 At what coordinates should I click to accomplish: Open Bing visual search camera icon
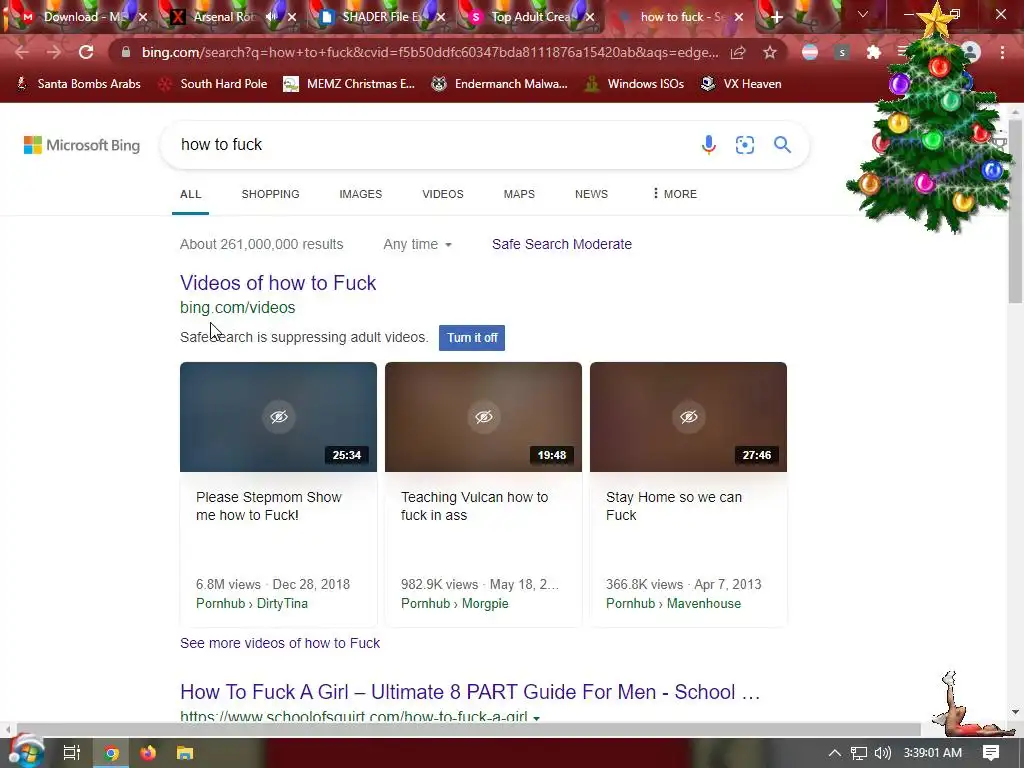[x=744, y=144]
